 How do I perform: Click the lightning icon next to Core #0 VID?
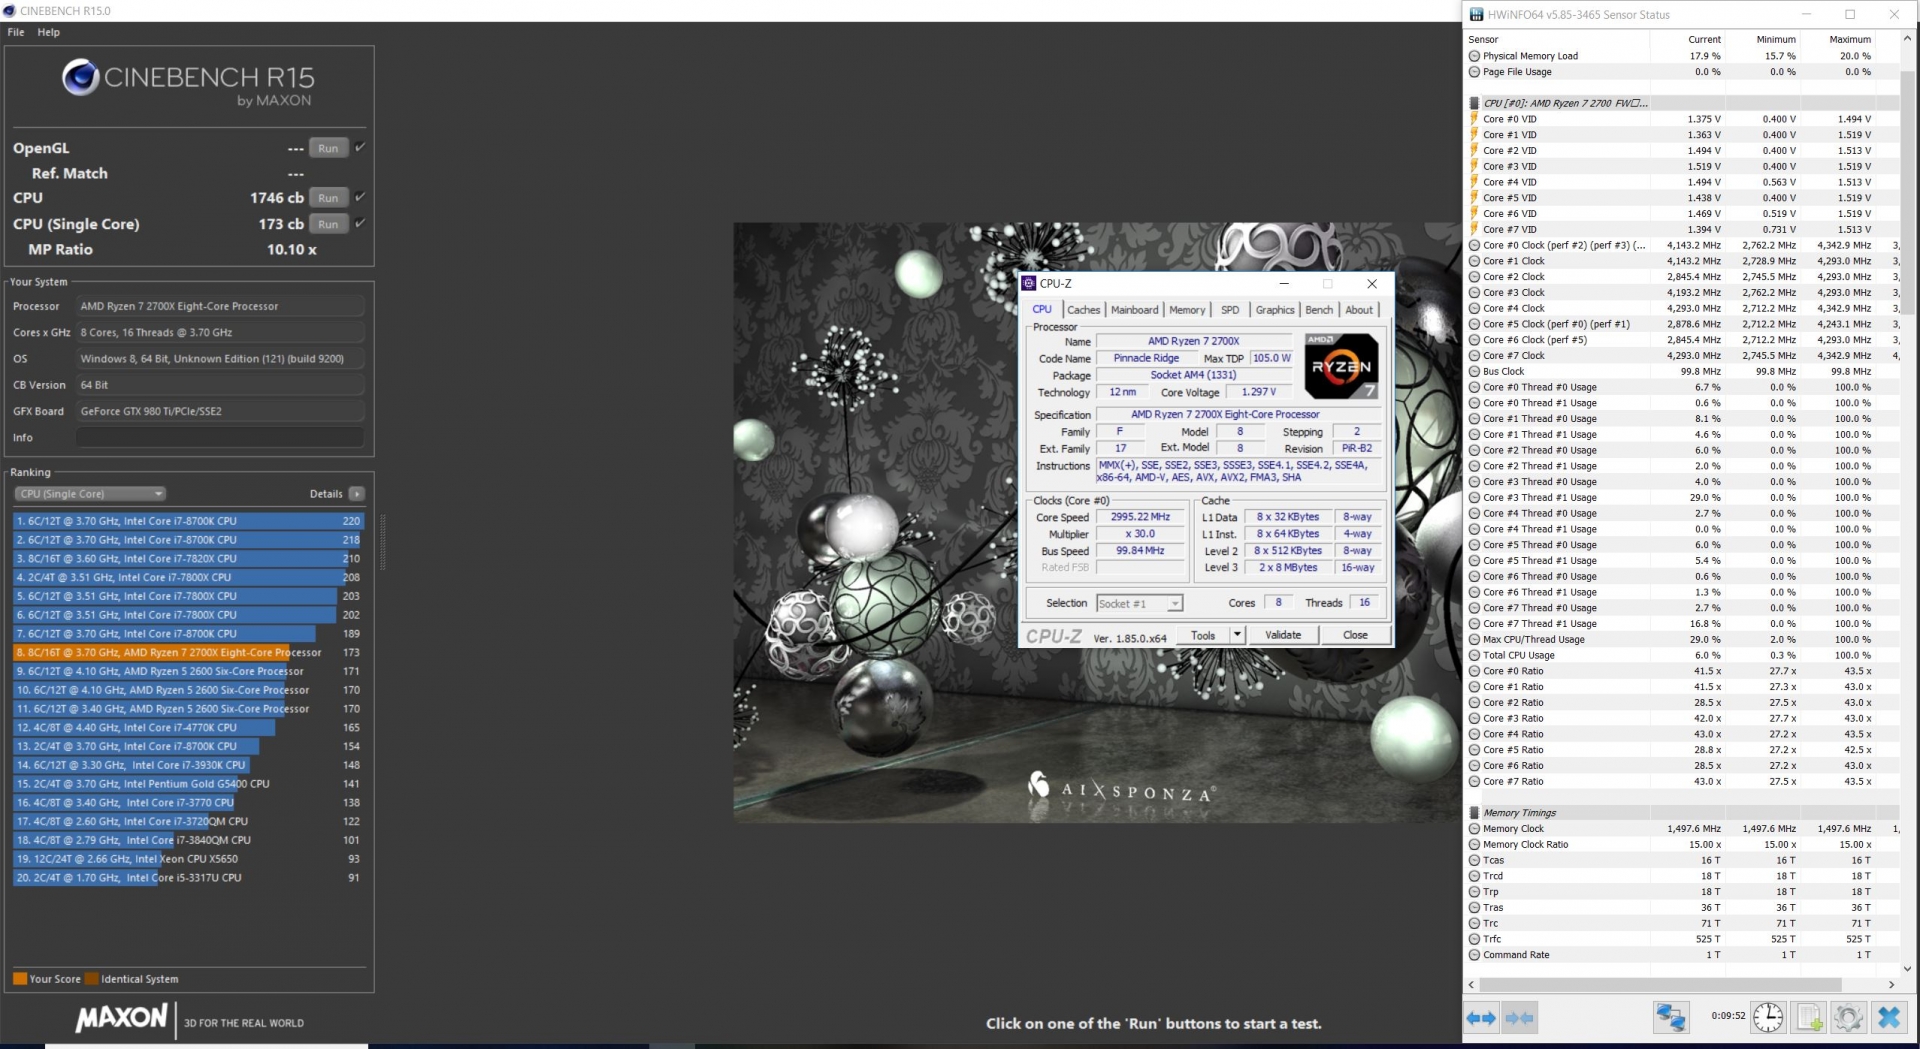coord(1474,119)
